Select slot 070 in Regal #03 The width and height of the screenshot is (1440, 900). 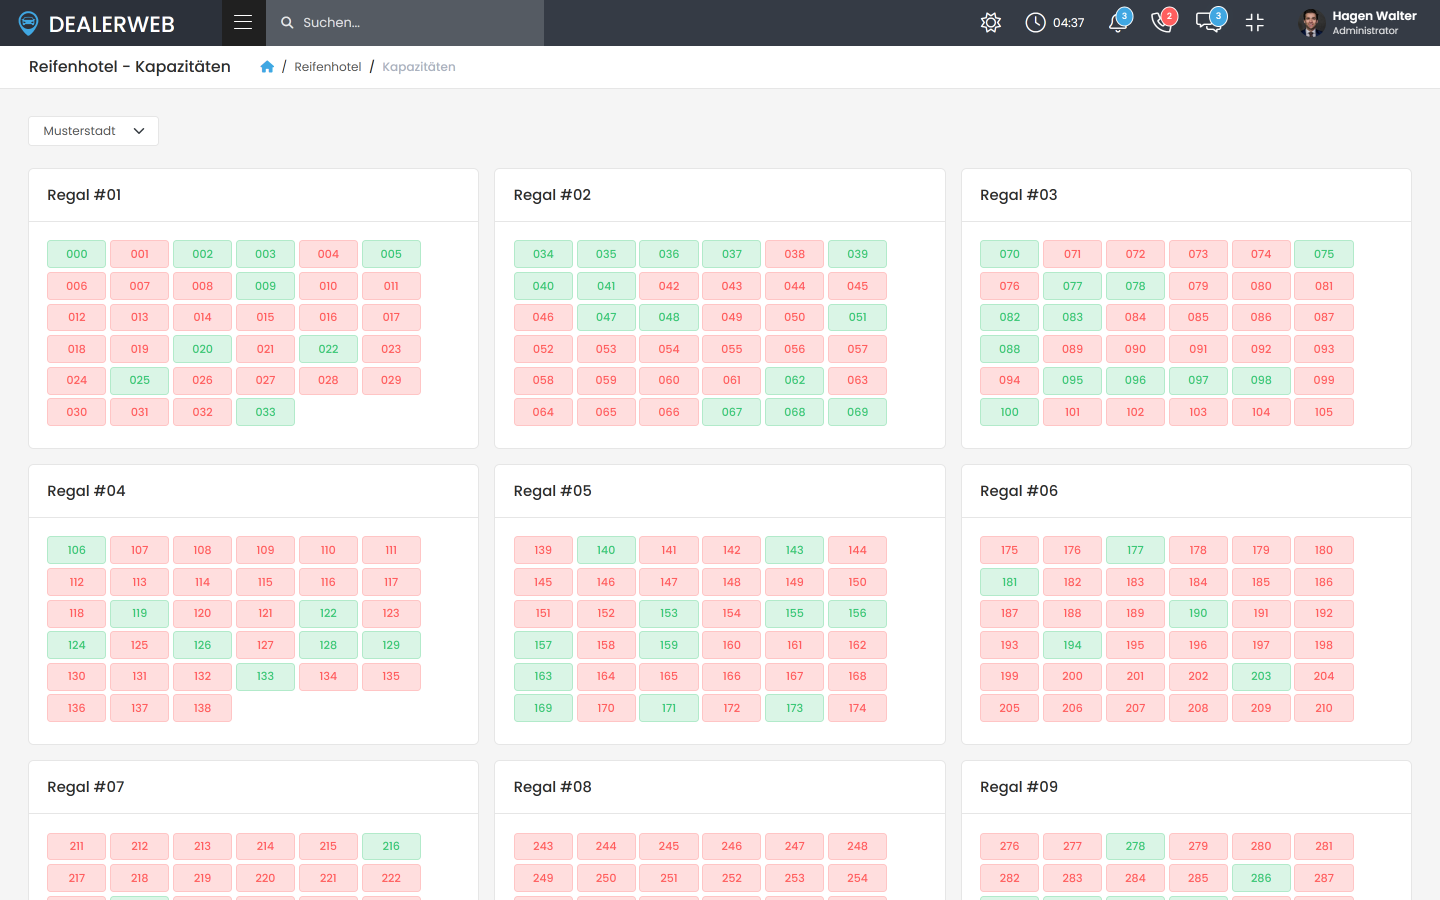[x=1010, y=254]
